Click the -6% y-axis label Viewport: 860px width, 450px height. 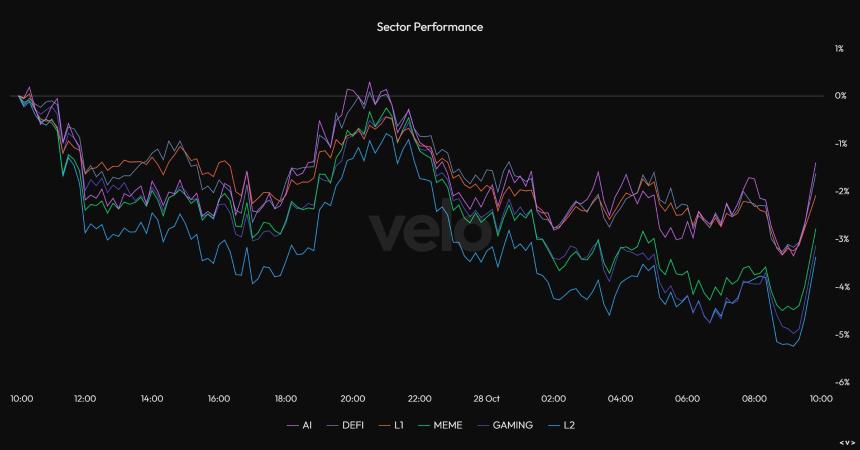(x=841, y=382)
